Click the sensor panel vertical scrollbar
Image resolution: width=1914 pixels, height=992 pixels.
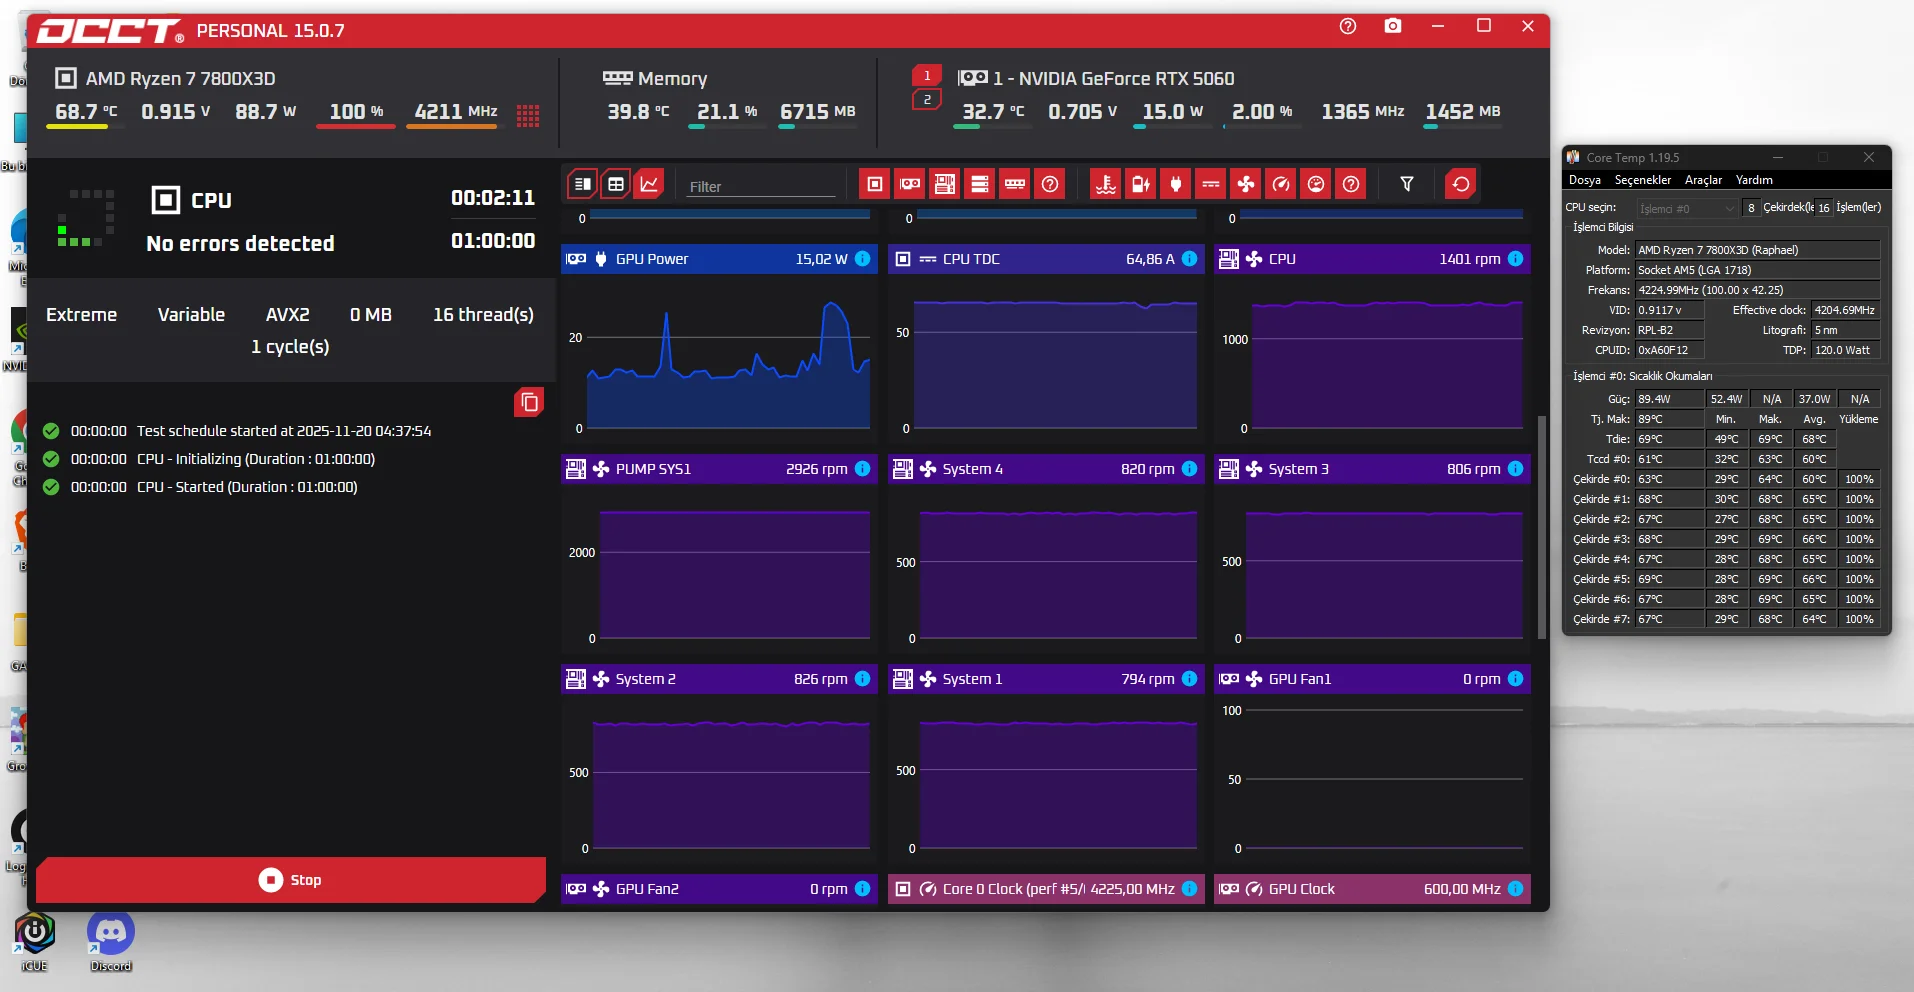click(x=1541, y=527)
